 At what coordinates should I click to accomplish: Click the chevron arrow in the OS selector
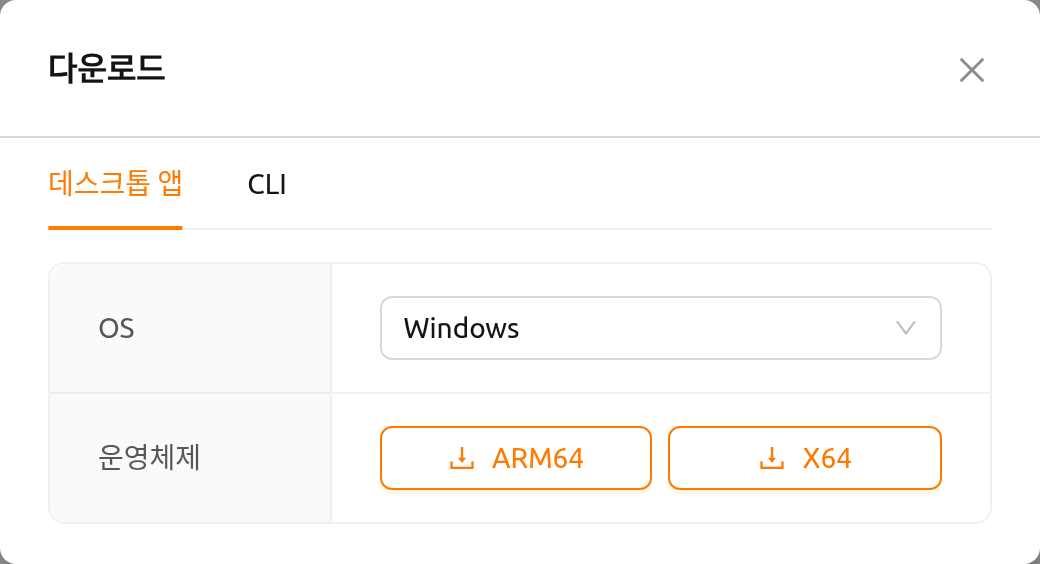coord(905,328)
